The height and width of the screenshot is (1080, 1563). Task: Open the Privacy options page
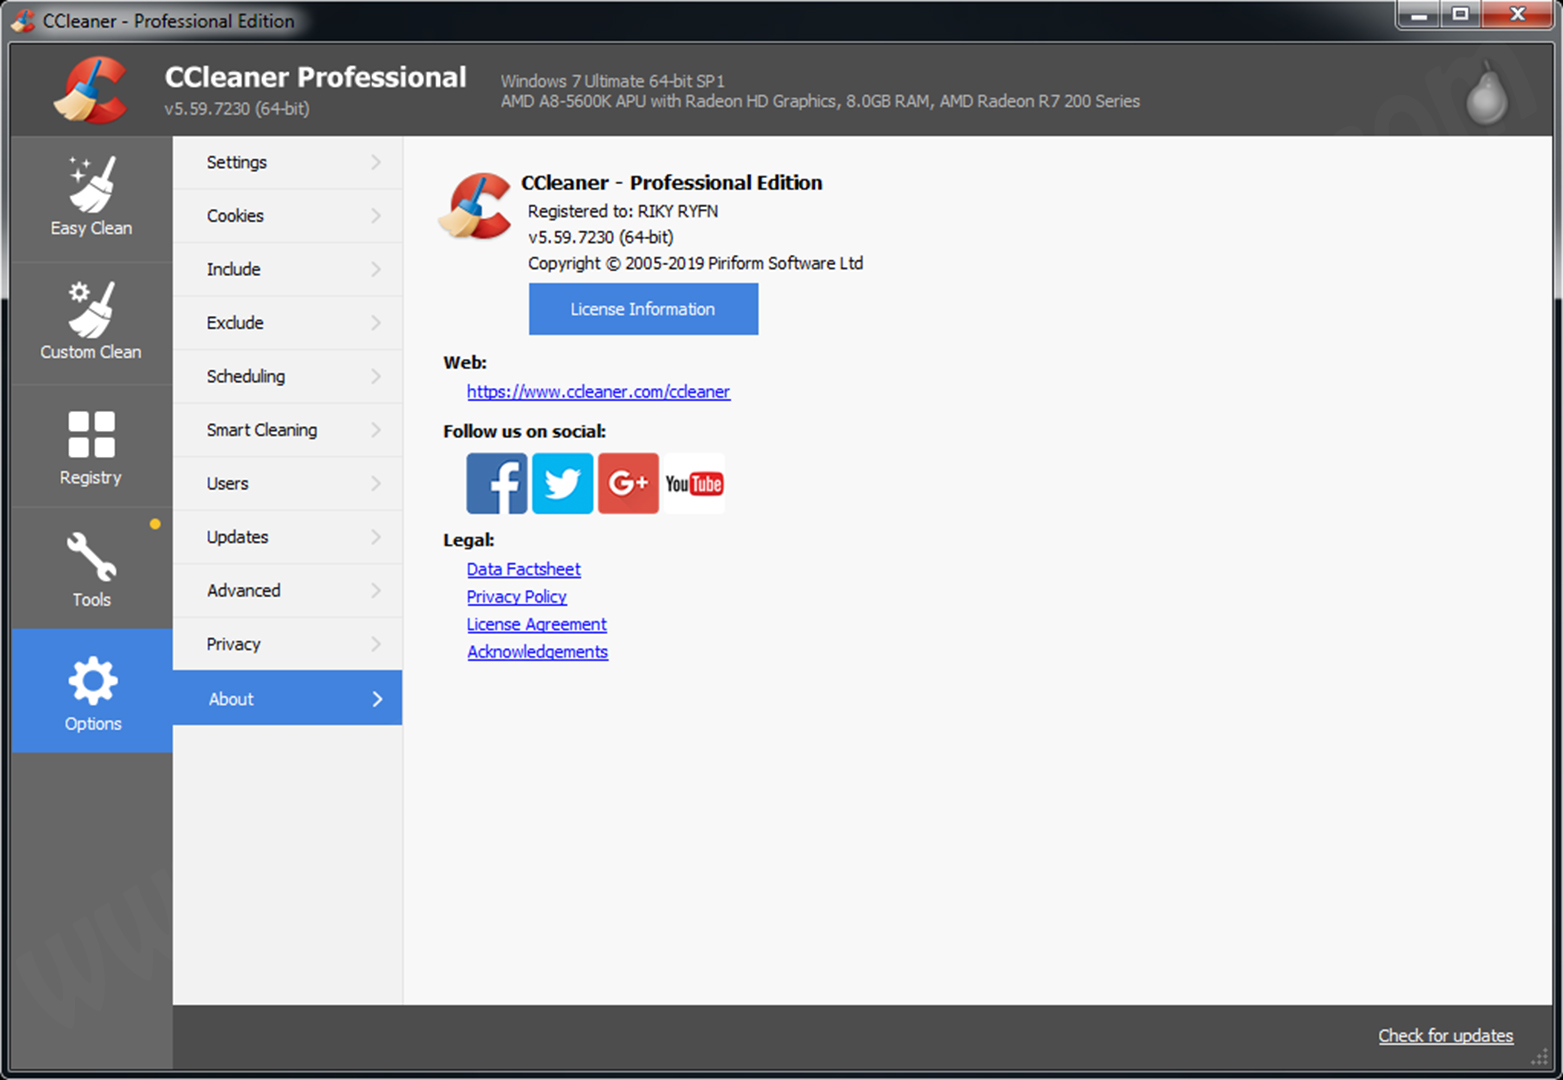(288, 644)
